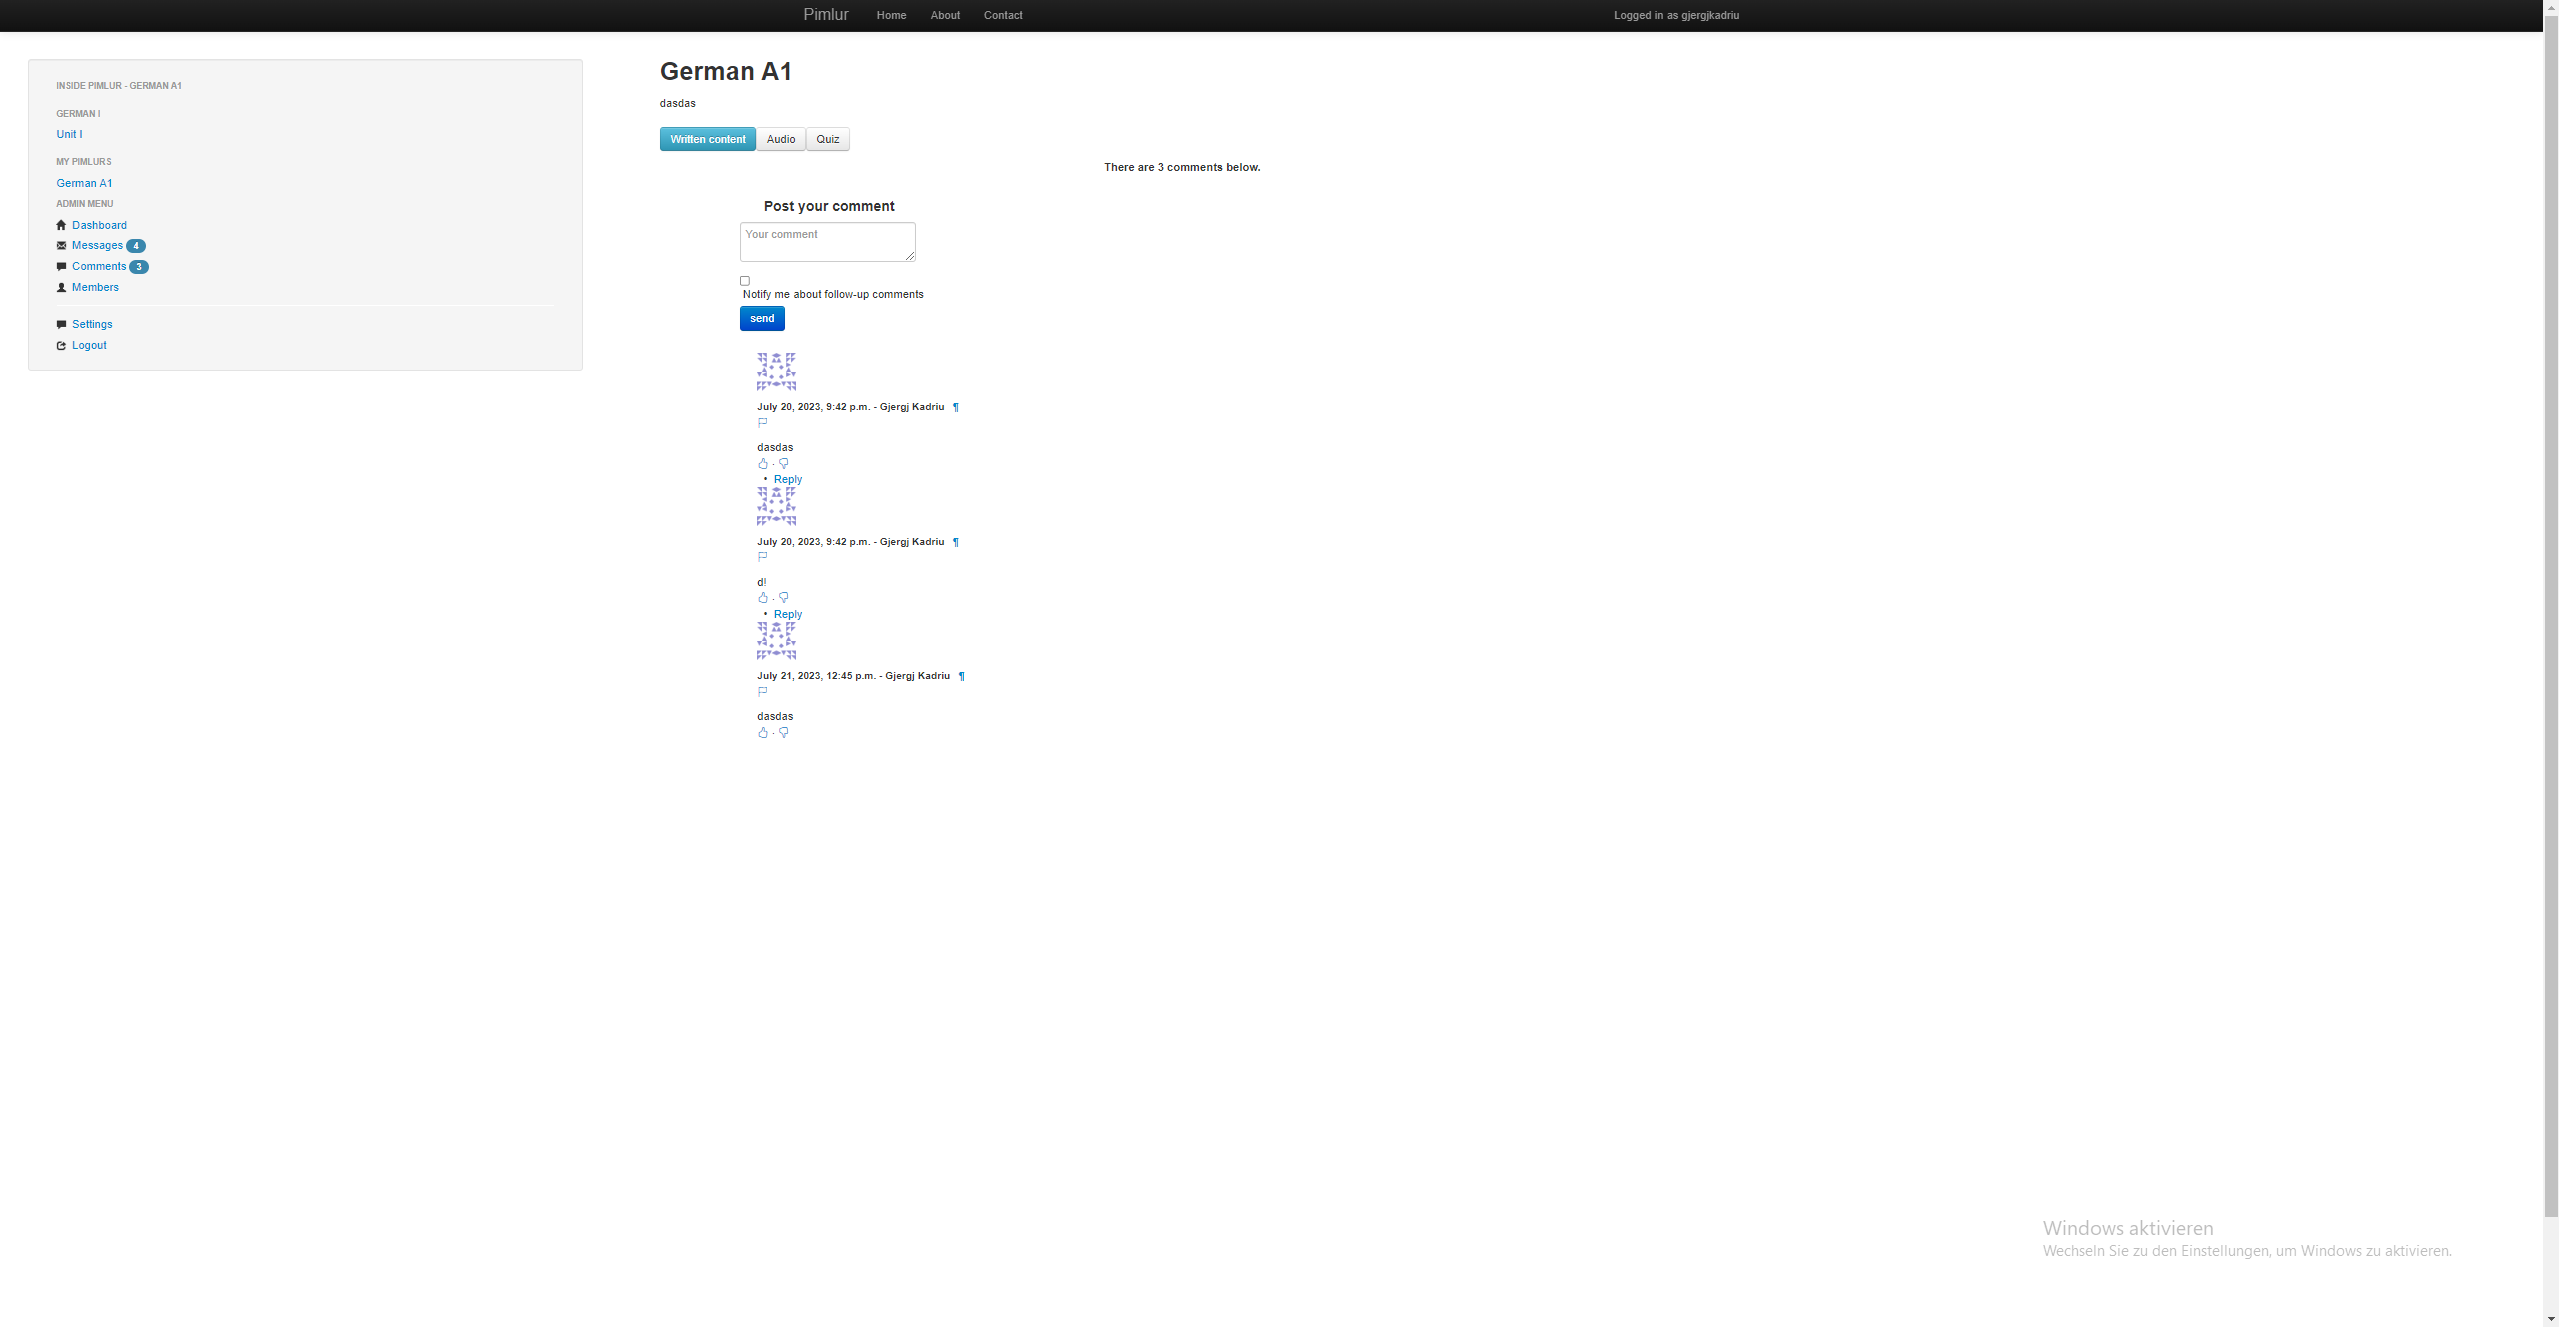Submit comment with send button
This screenshot has height=1327, width=2559.
point(762,318)
